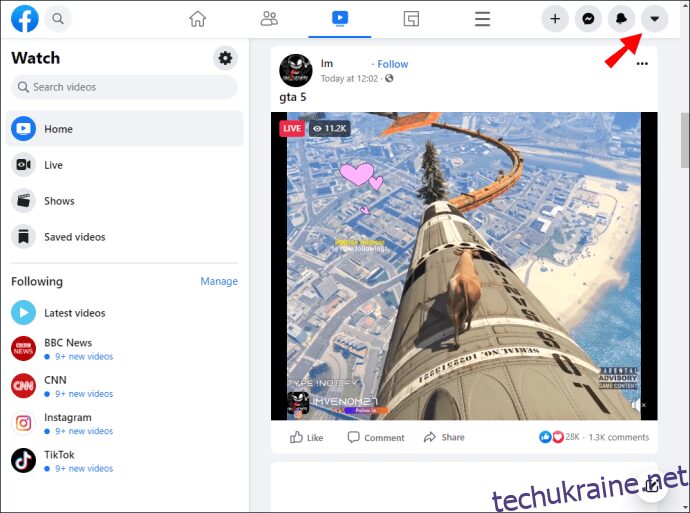The image size is (690, 513).
Task: Click the new message compose button
Action: point(652,486)
